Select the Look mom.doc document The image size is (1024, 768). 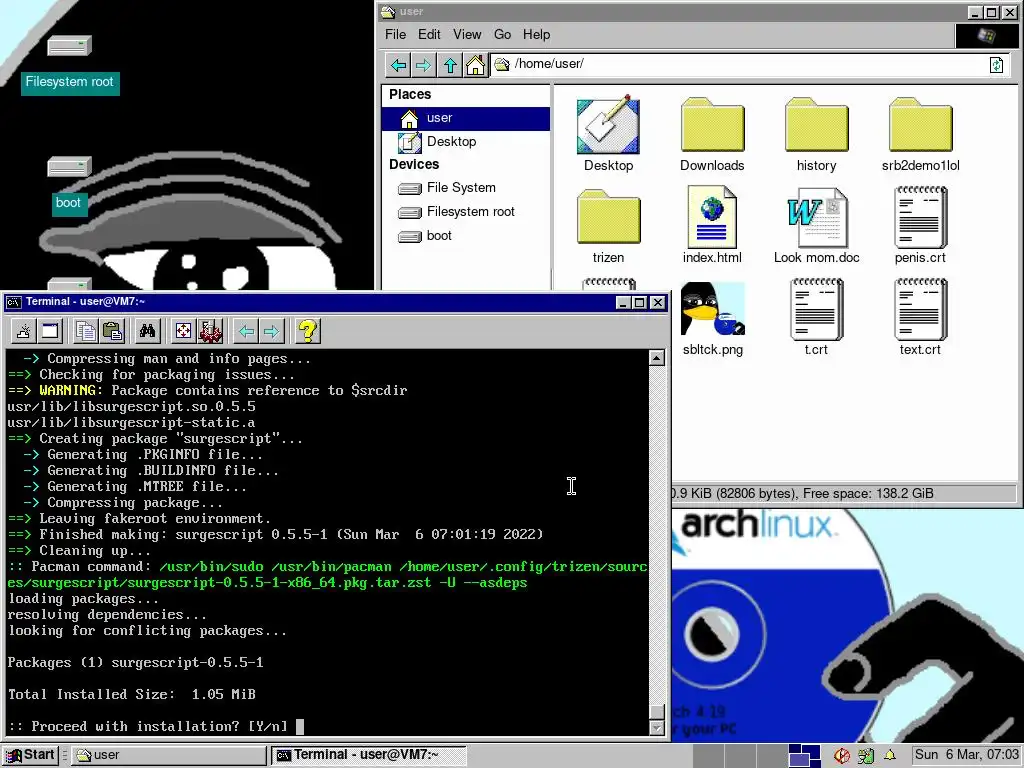point(816,227)
